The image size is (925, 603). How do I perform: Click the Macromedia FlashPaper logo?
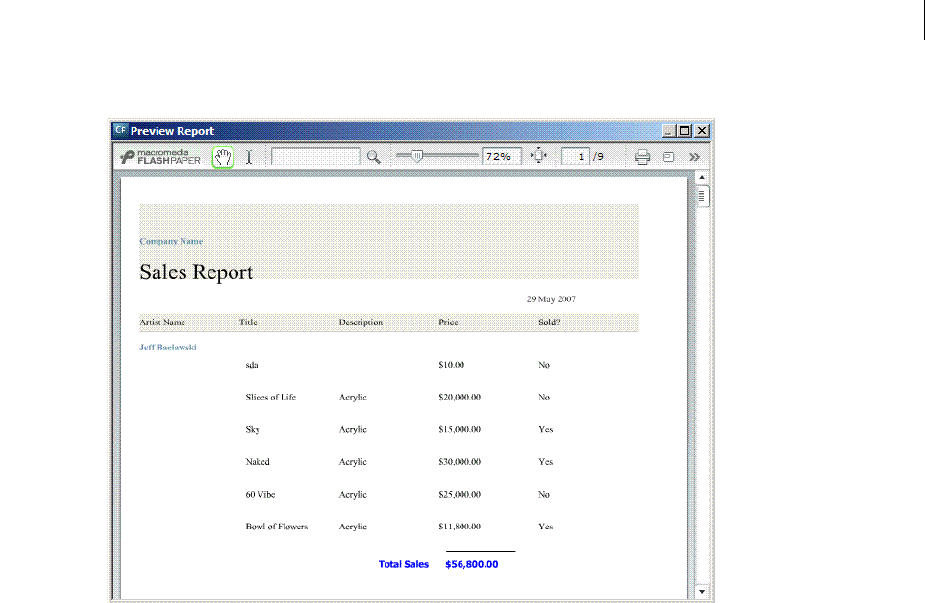(160, 157)
